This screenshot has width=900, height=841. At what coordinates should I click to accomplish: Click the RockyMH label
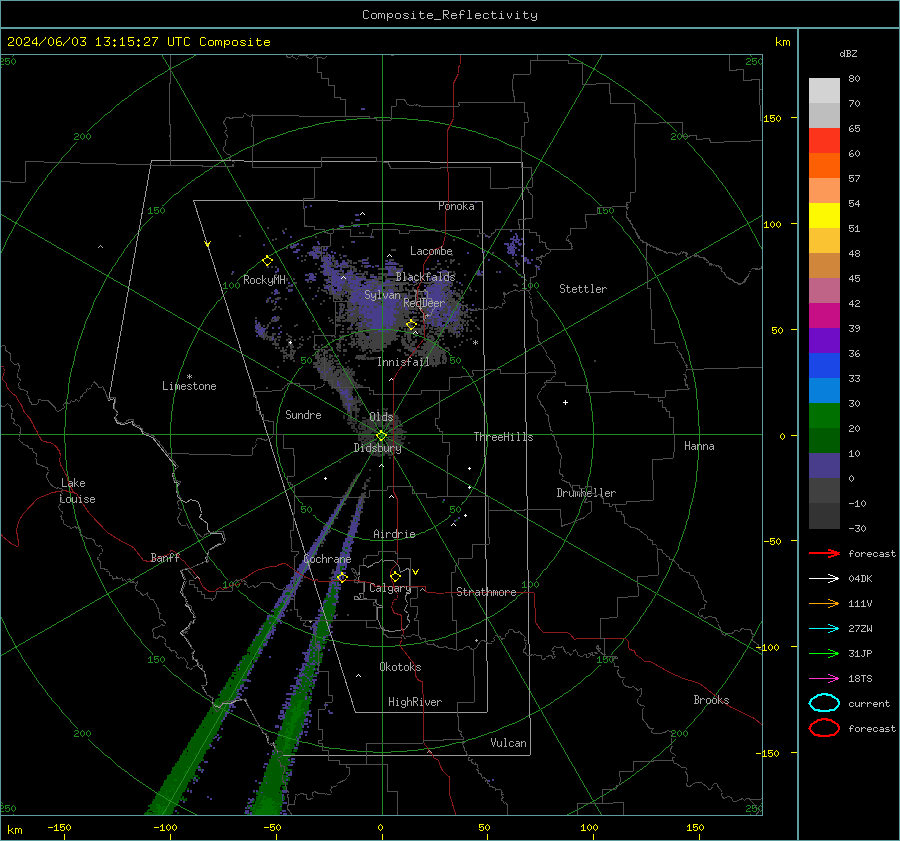[264, 280]
